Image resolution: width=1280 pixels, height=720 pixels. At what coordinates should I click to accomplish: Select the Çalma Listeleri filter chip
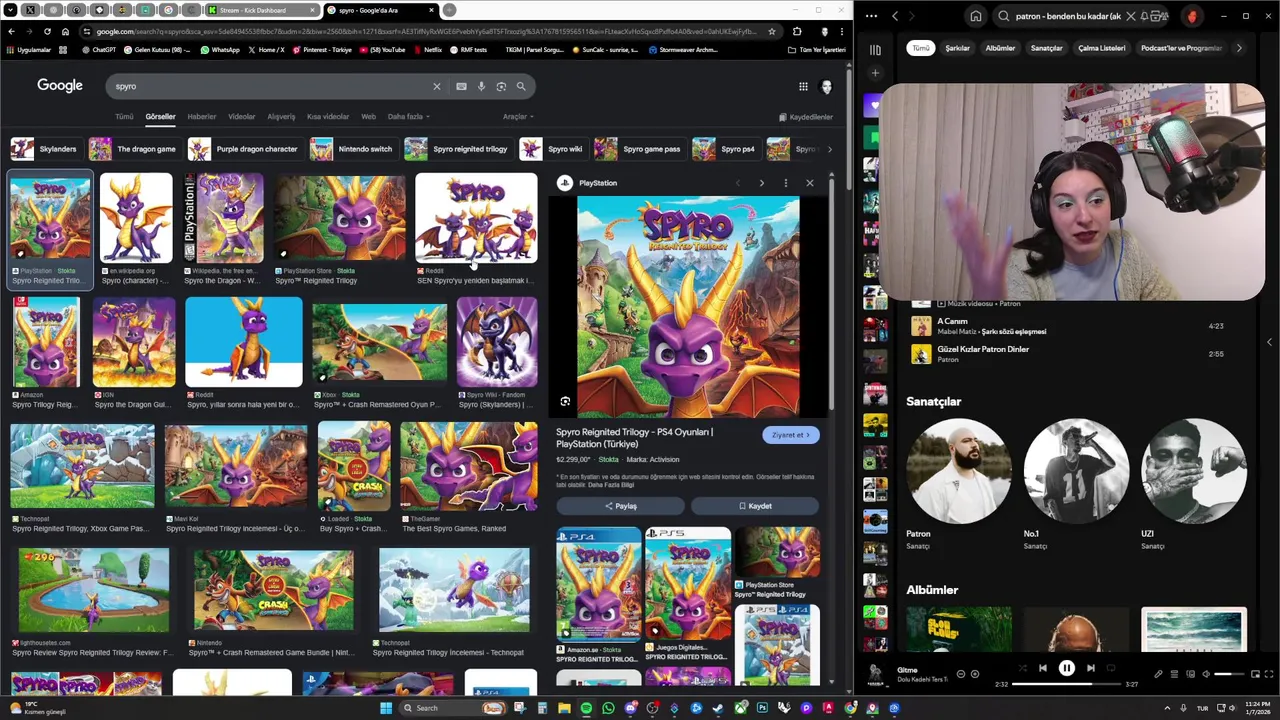point(1101,48)
